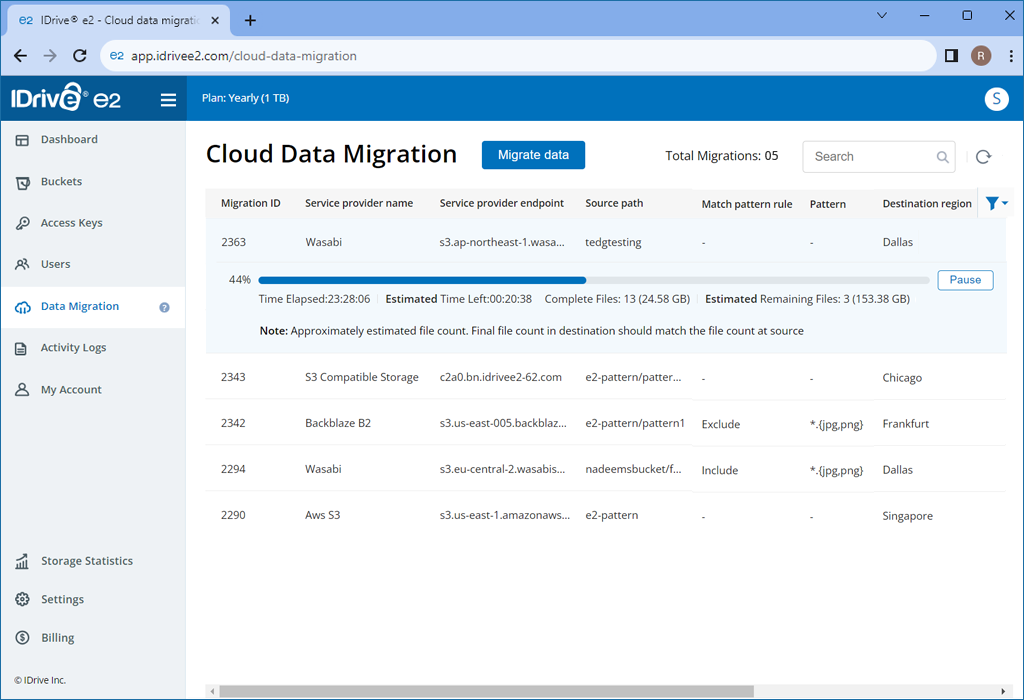Click the scrollbar right arrow
1024x700 pixels.
coord(1002,691)
